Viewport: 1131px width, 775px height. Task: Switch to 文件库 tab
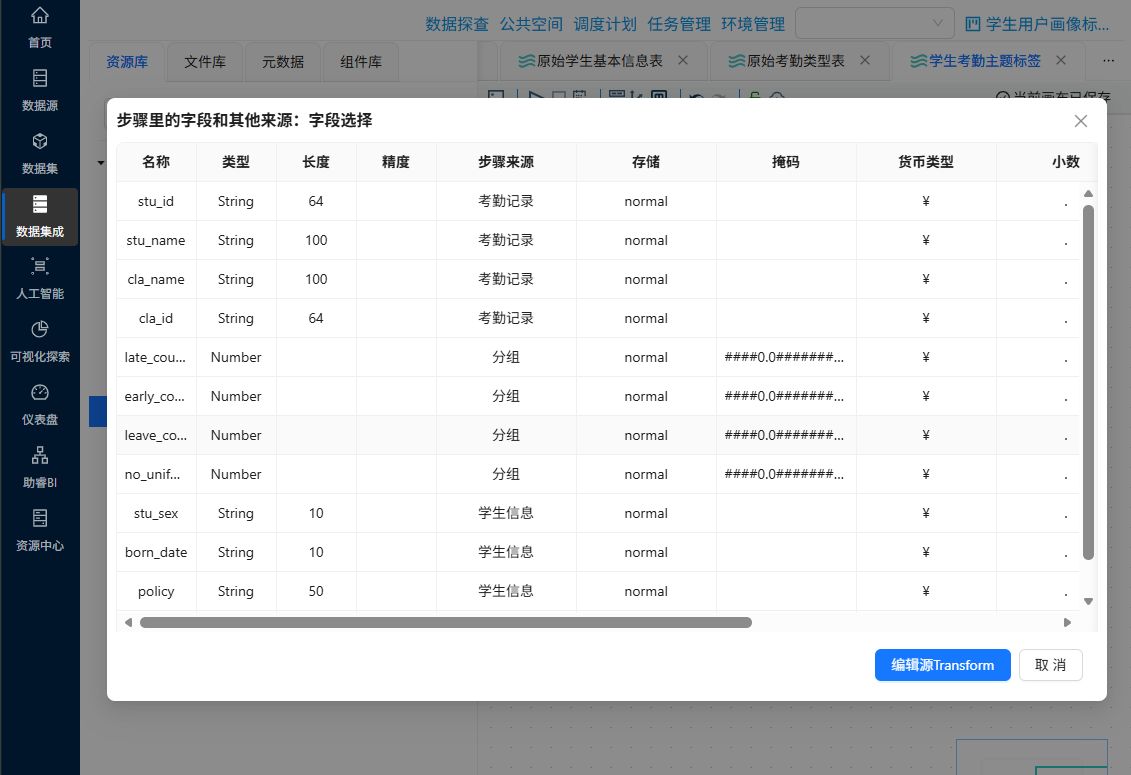click(205, 62)
